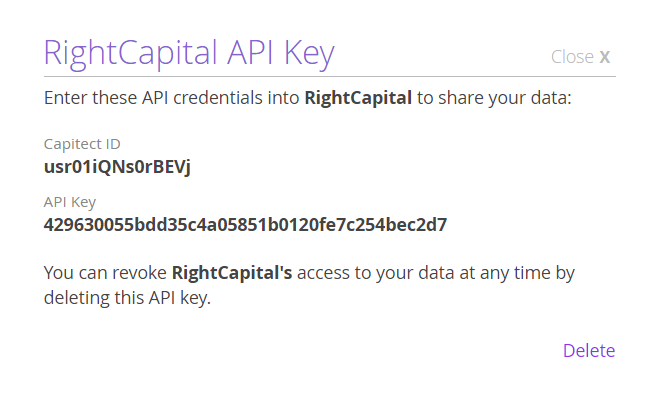The width and height of the screenshot is (656, 397).
Task: Click the Capitect ID label
Action: (82, 144)
